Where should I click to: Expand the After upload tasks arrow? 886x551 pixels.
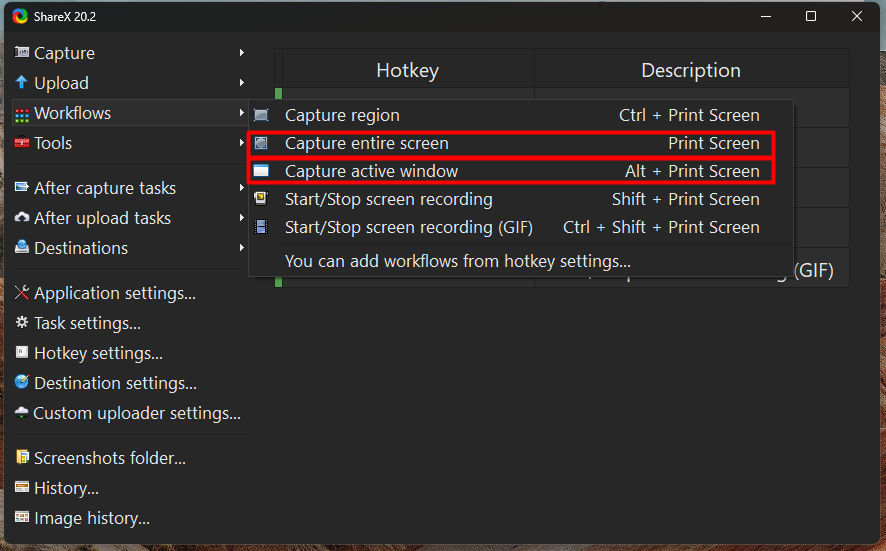coord(242,218)
